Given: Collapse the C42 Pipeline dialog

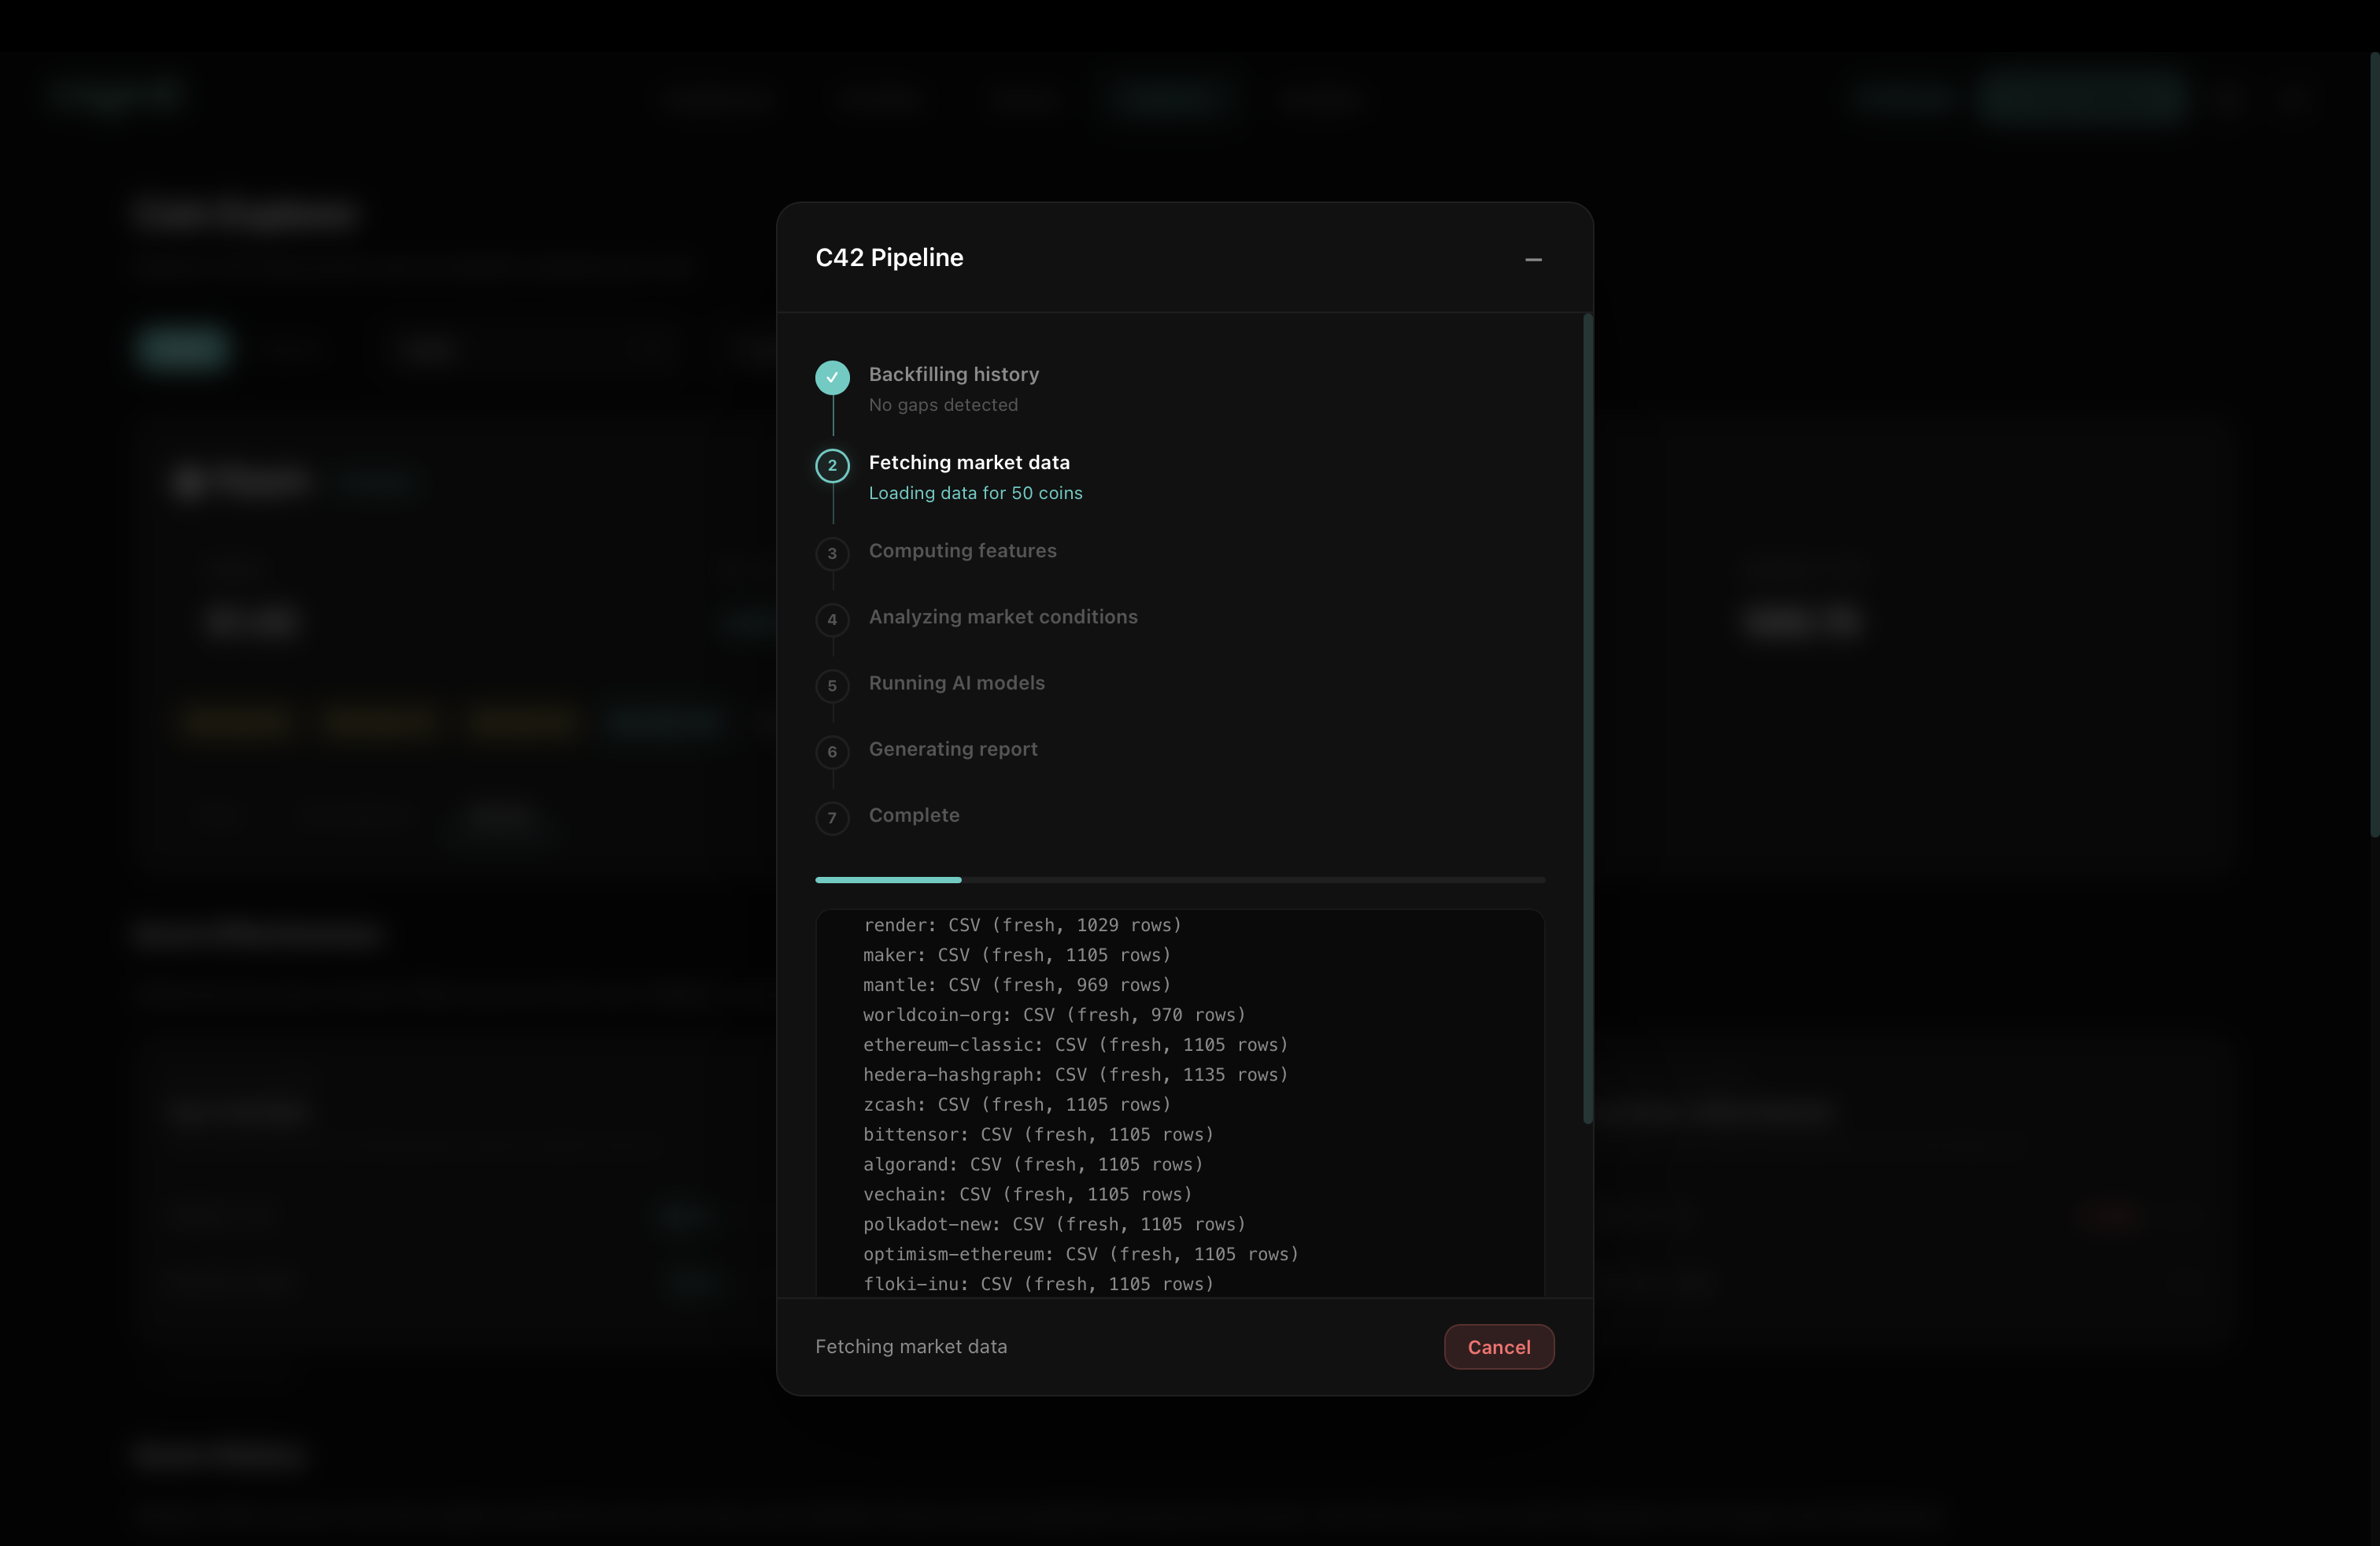Looking at the screenshot, I should click(1534, 260).
